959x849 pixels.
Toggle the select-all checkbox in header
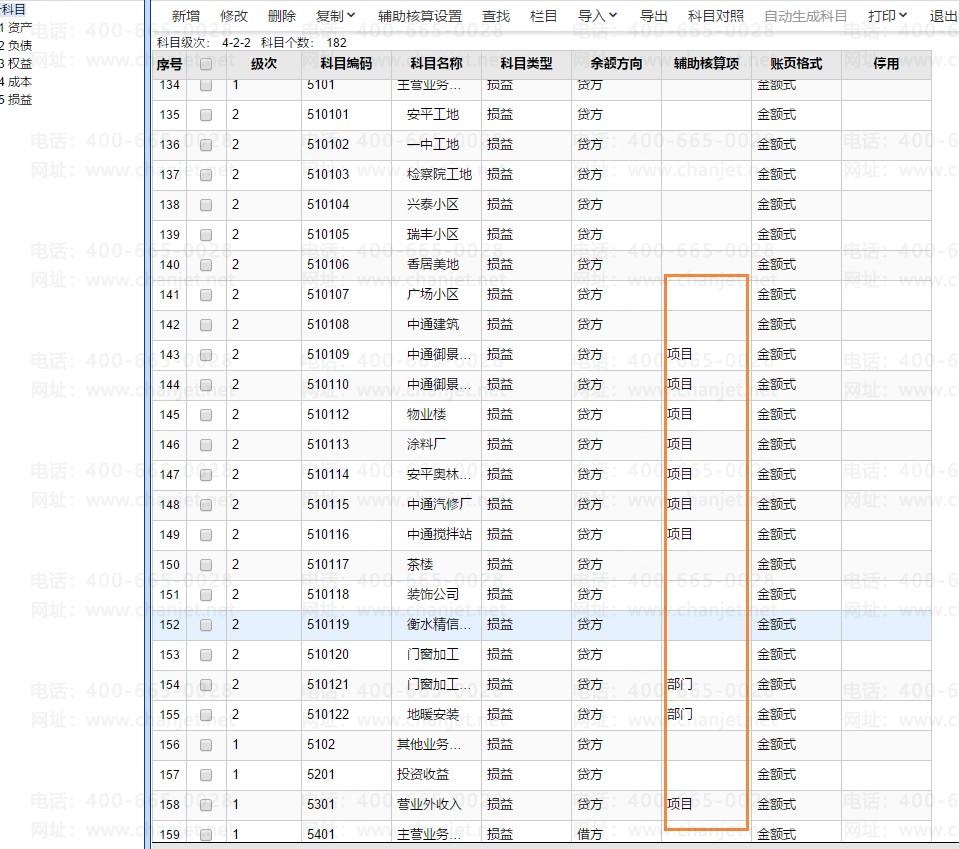pyautogui.click(x=206, y=64)
